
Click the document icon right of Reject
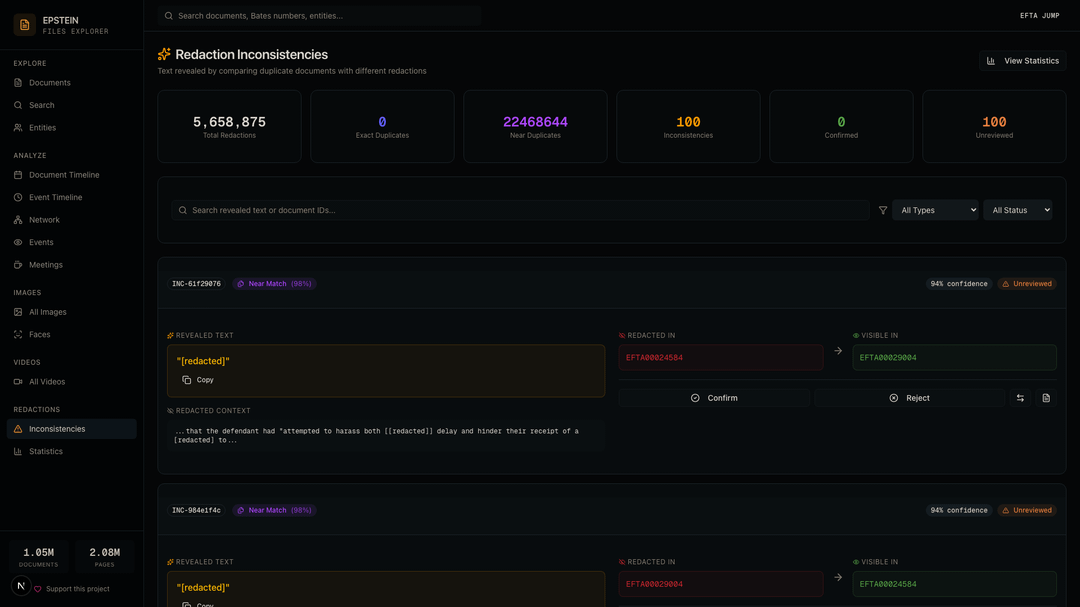(1046, 398)
